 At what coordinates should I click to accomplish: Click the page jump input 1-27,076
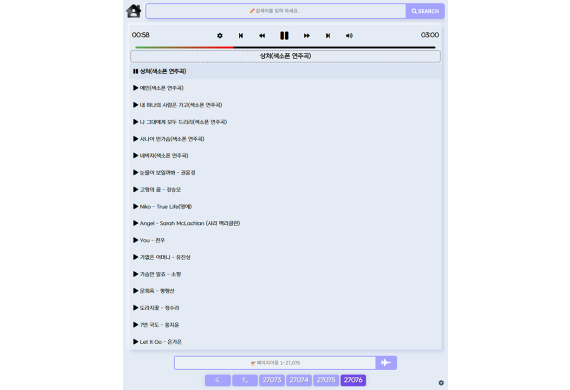tap(275, 363)
